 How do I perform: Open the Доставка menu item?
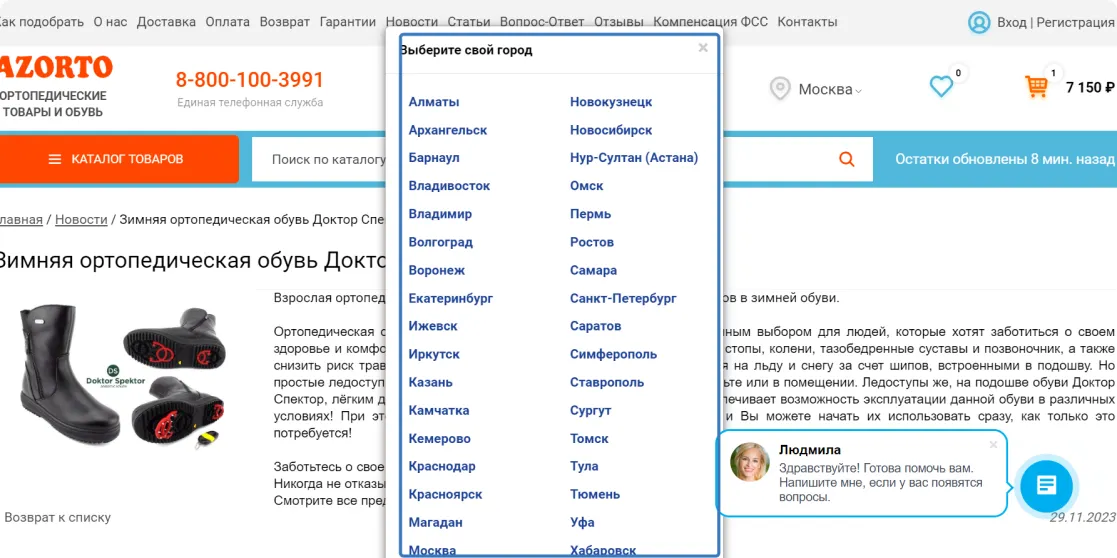point(166,22)
